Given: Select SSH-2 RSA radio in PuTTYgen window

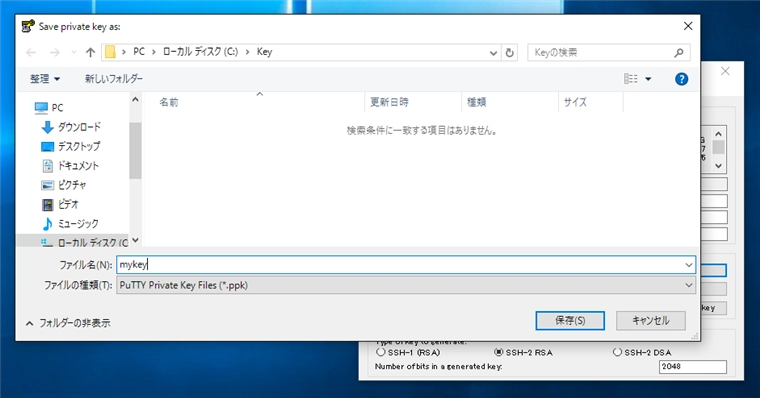Looking at the screenshot, I should tap(498, 352).
